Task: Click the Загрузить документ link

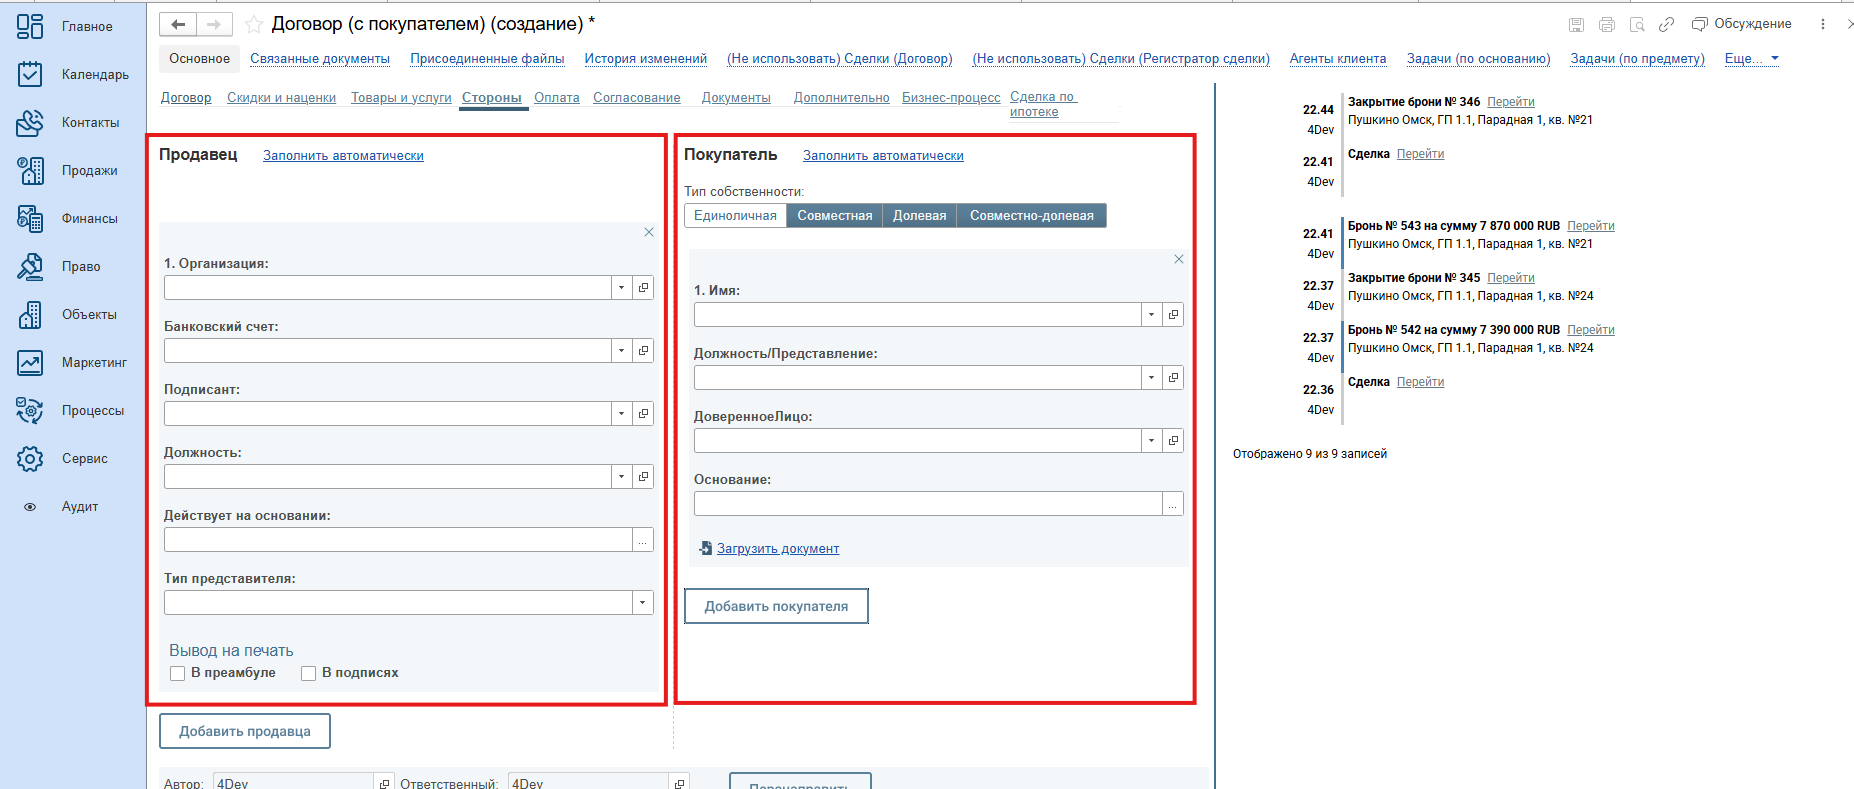Action: (x=777, y=548)
